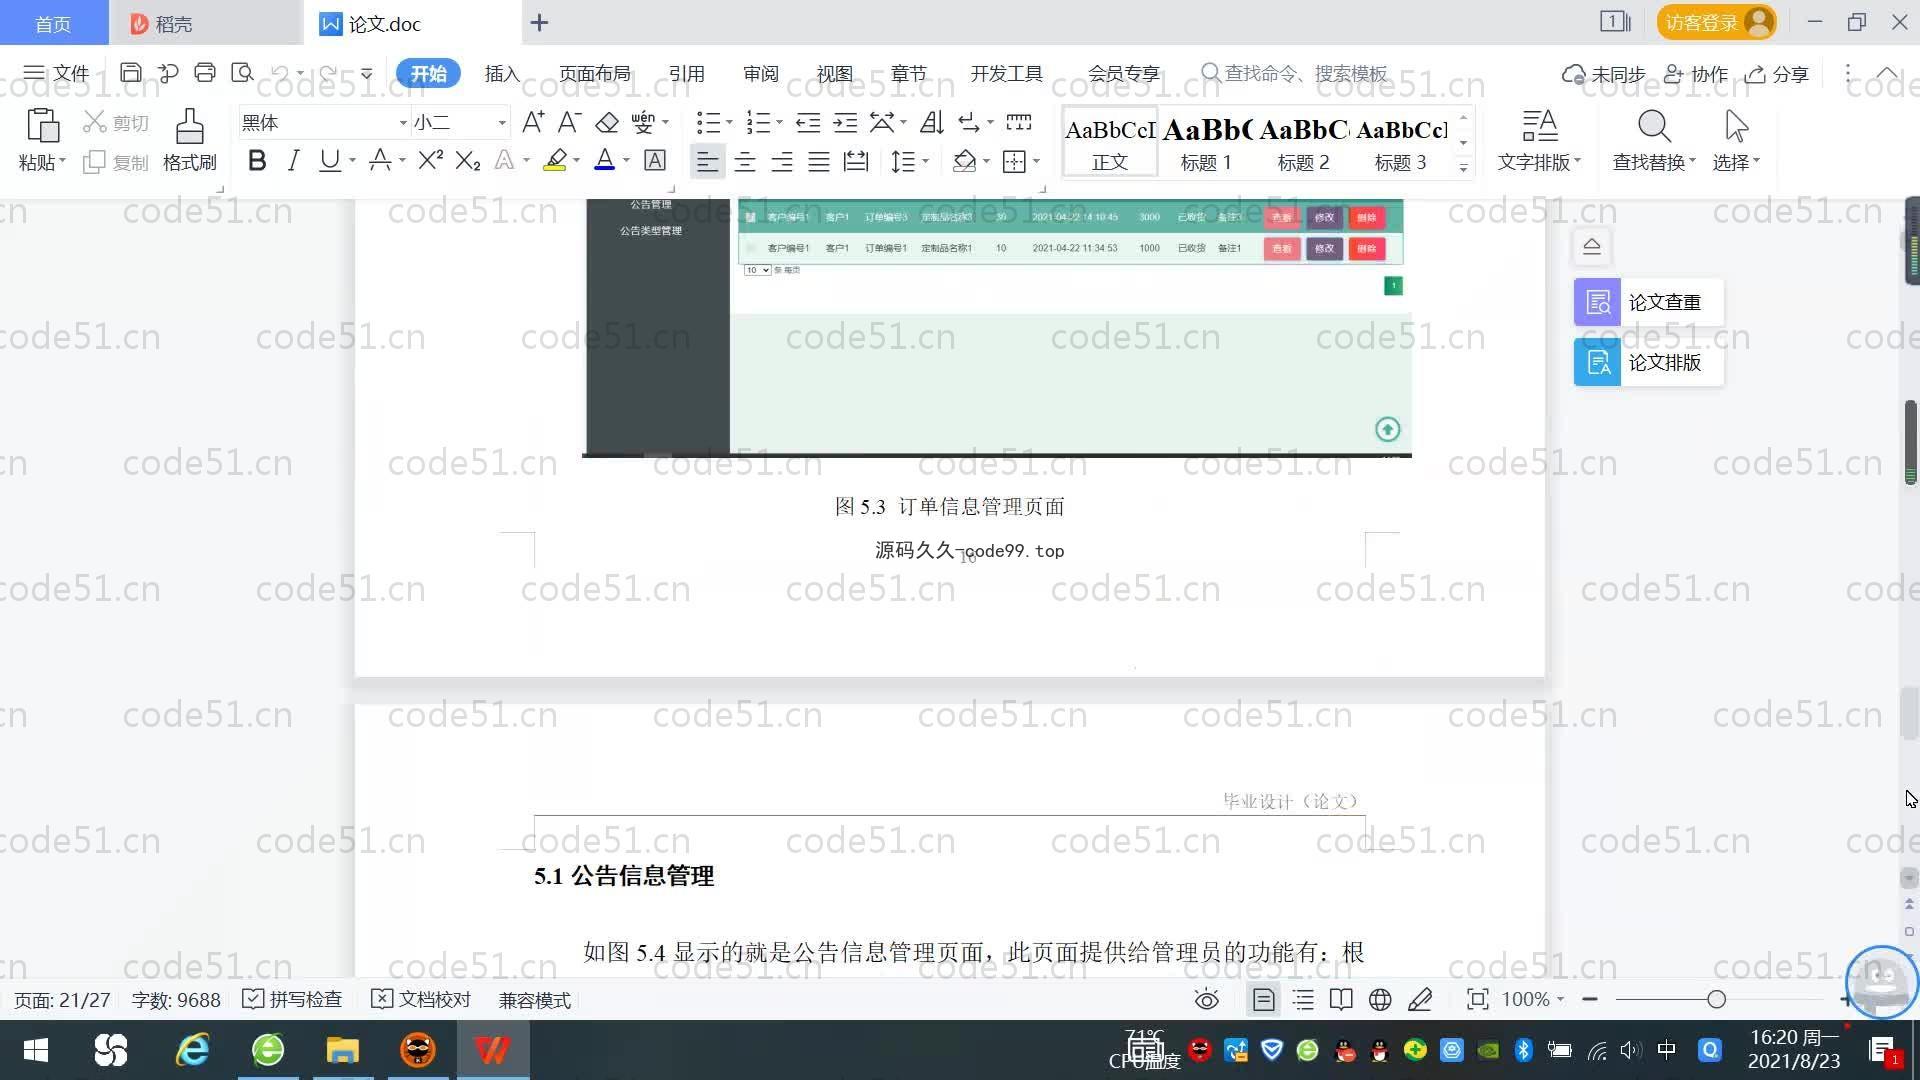The width and height of the screenshot is (1920, 1080).
Task: Toggle spell check in status bar
Action: (x=292, y=1000)
